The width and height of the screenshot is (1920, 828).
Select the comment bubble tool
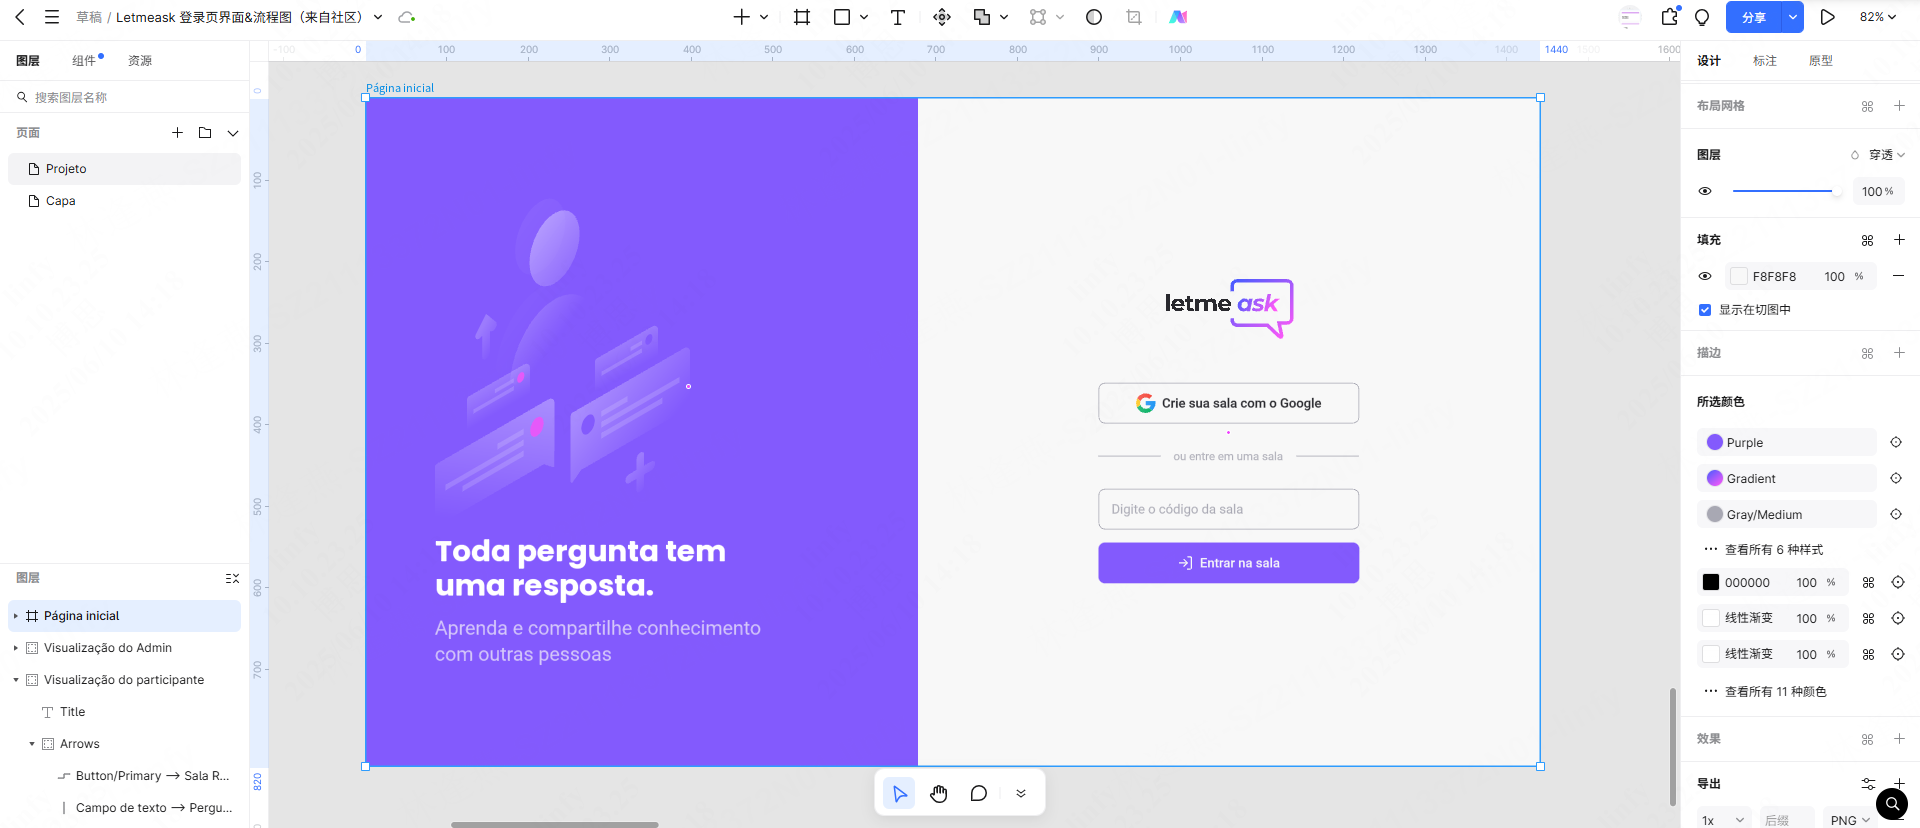978,793
